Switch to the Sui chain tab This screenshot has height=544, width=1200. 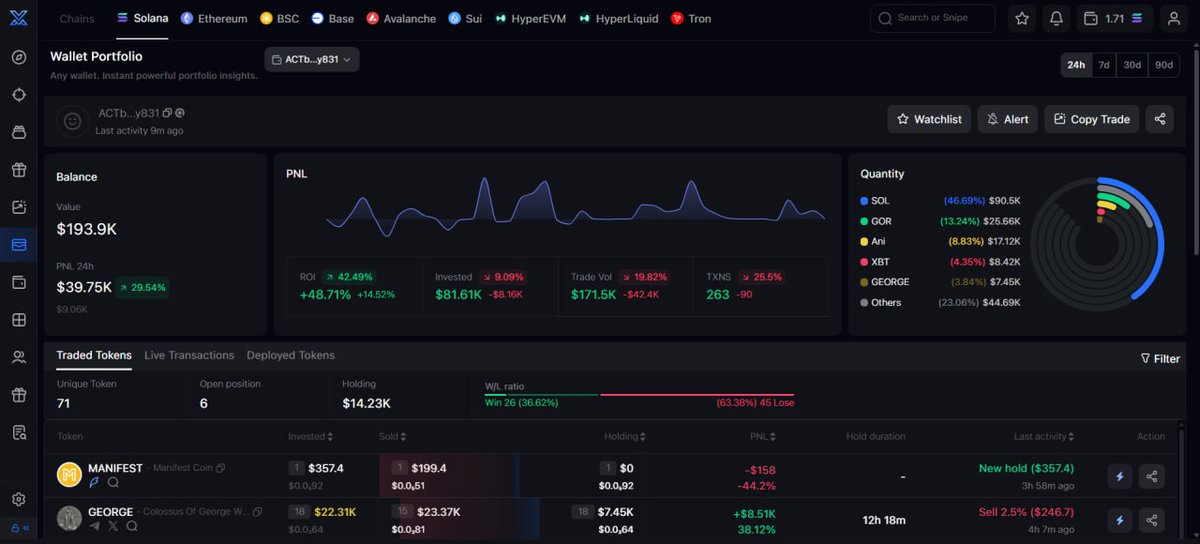tap(465, 18)
